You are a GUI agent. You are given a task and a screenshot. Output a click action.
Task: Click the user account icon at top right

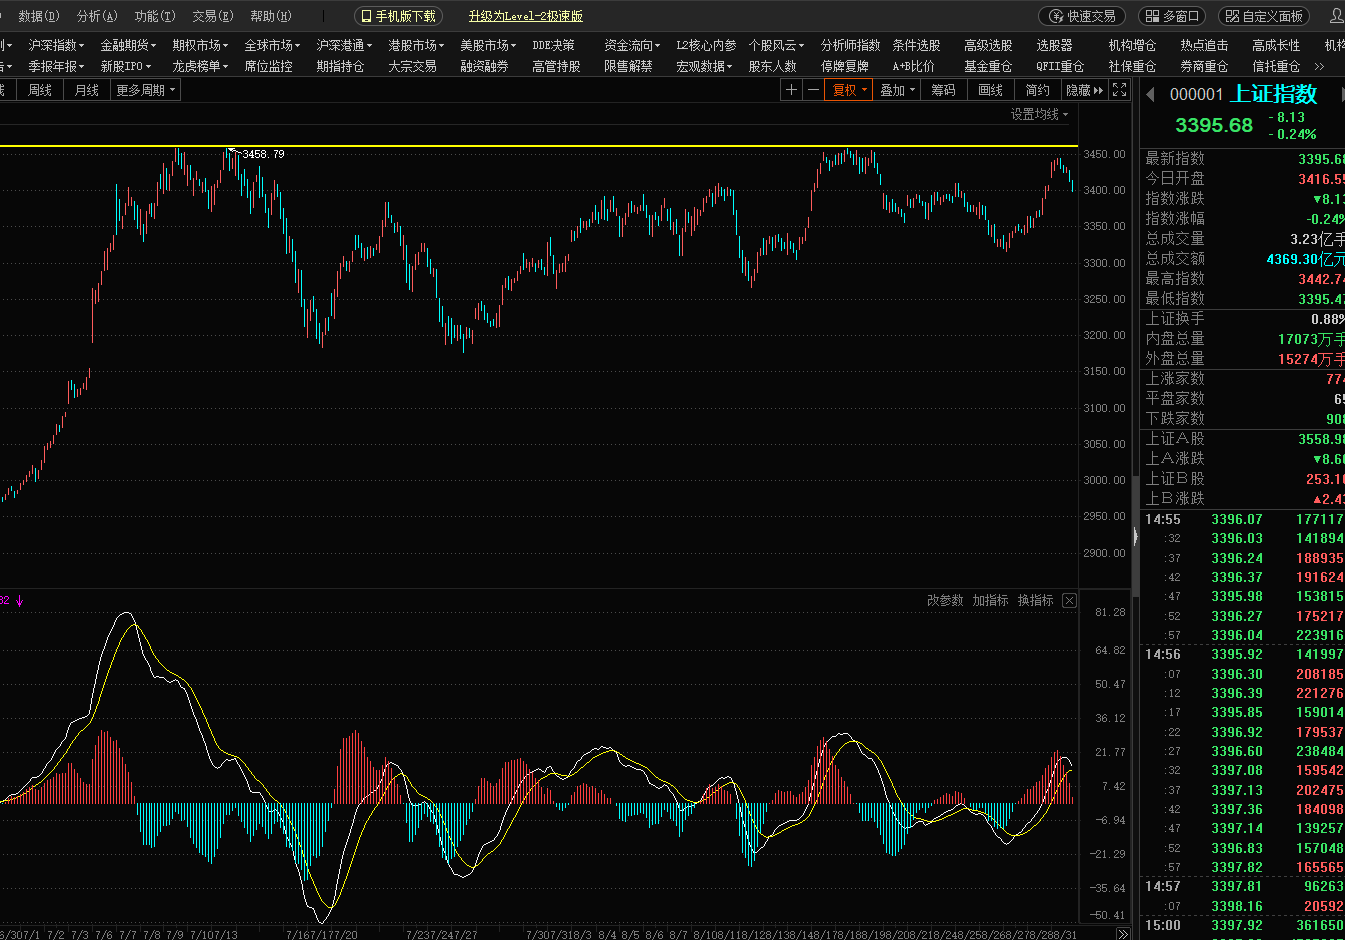click(x=1338, y=16)
